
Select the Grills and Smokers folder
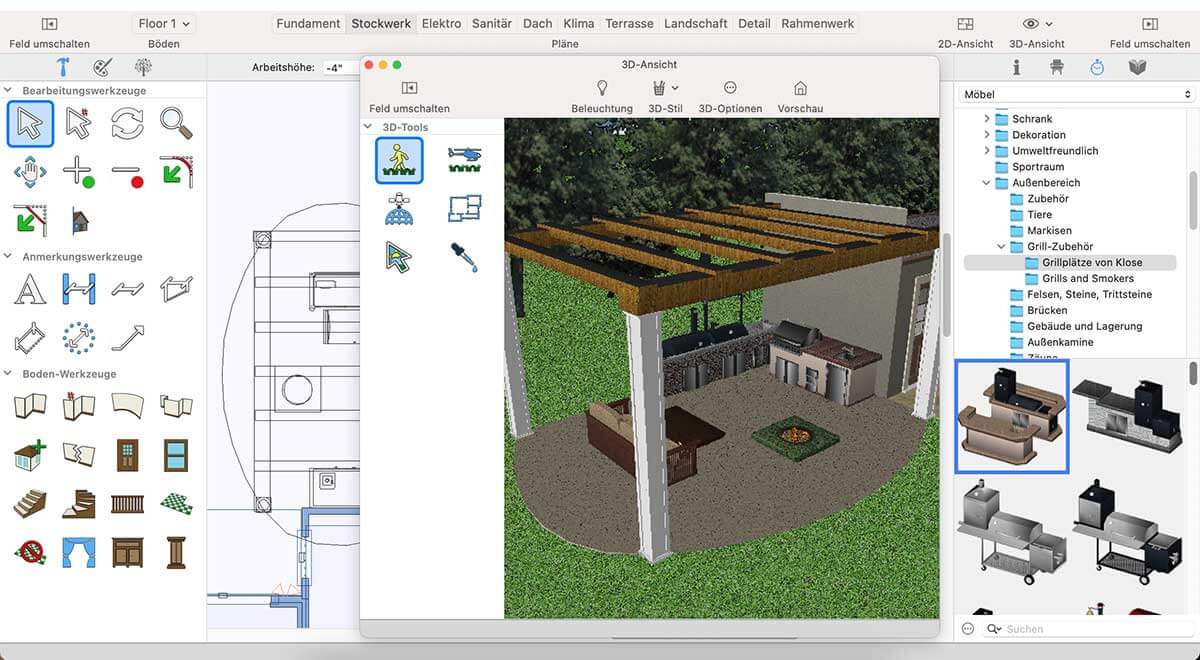[x=1087, y=279]
